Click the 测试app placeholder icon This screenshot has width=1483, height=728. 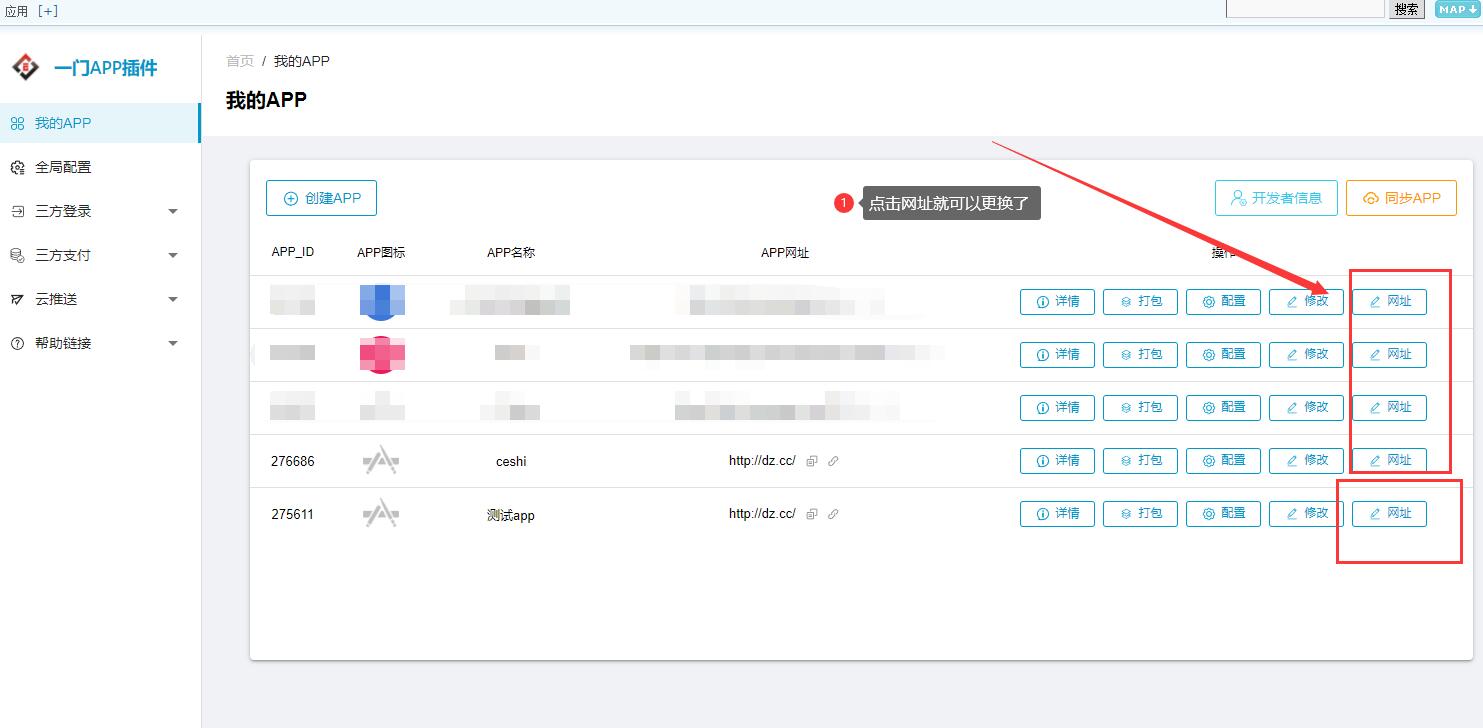click(x=381, y=514)
